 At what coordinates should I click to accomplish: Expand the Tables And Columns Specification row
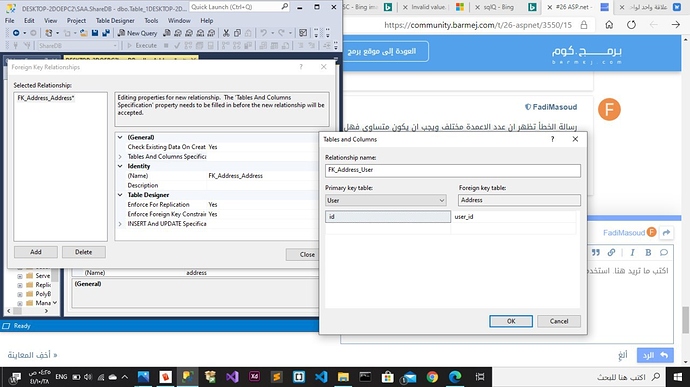120,156
